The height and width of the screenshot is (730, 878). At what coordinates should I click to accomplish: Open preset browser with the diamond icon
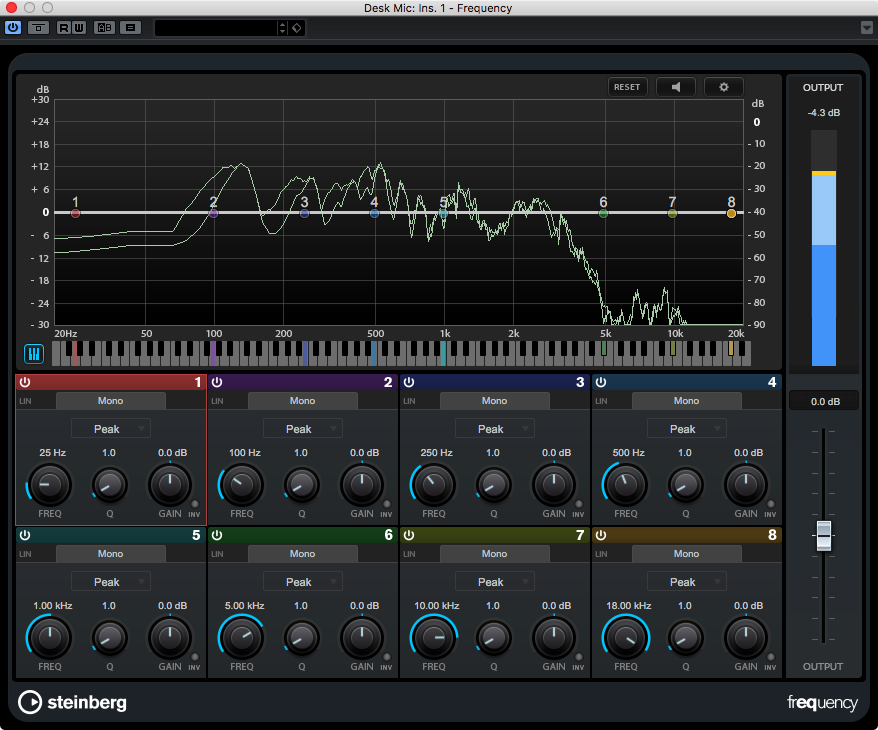point(297,28)
